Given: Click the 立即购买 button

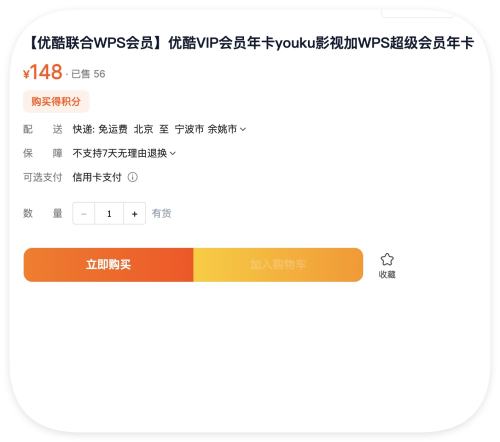Looking at the screenshot, I should (x=108, y=265).
